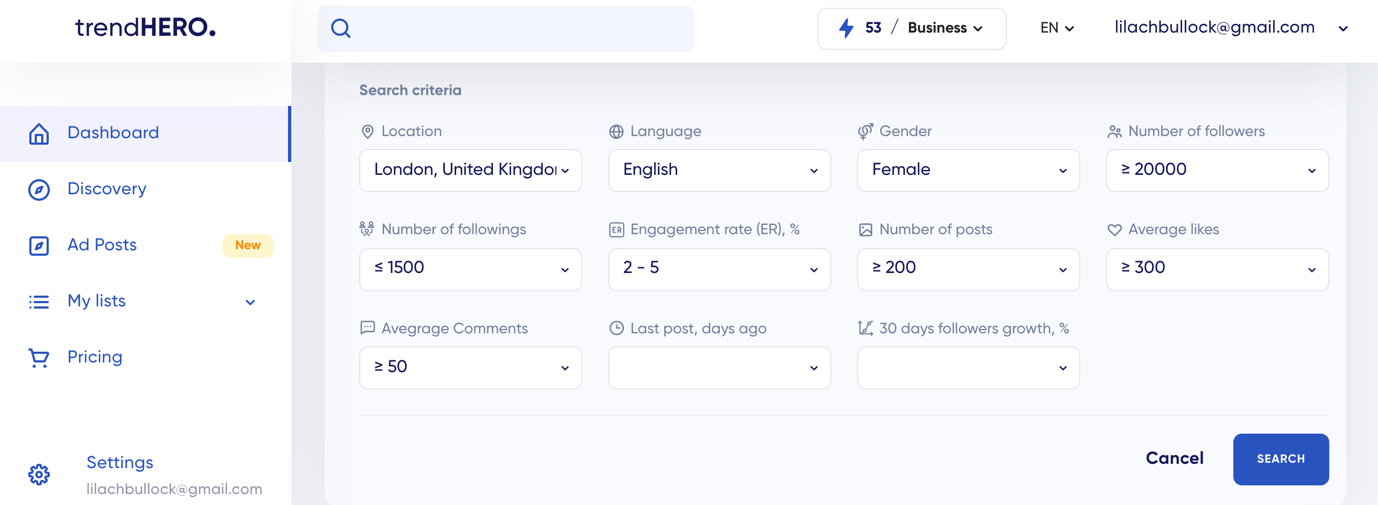The image size is (1378, 505).
Task: Open the Discovery menu item
Action: coord(107,189)
